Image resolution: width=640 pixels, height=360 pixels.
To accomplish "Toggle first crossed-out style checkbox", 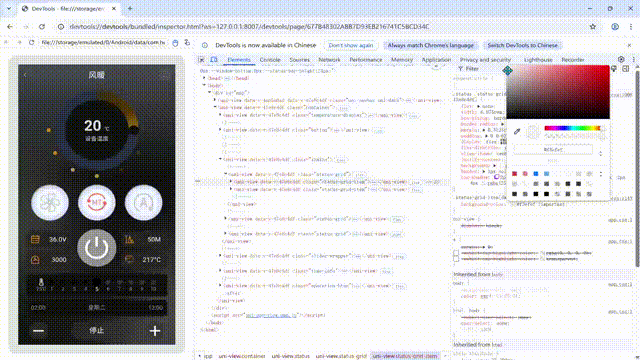I will pos(456,253).
